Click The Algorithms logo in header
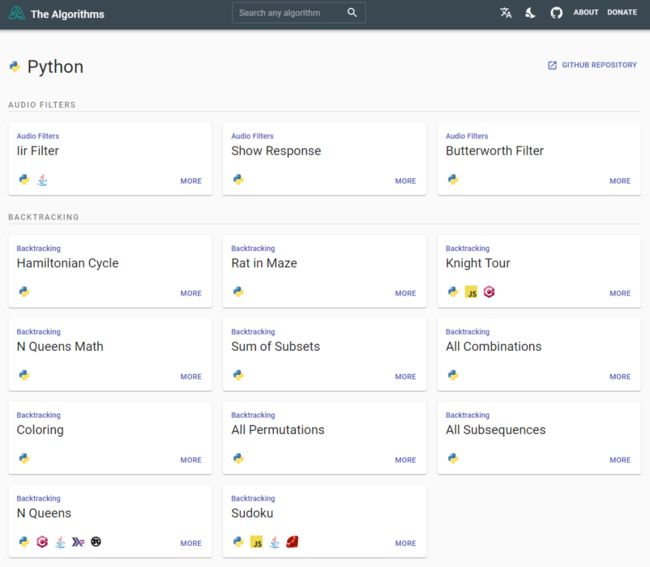 coord(18,13)
